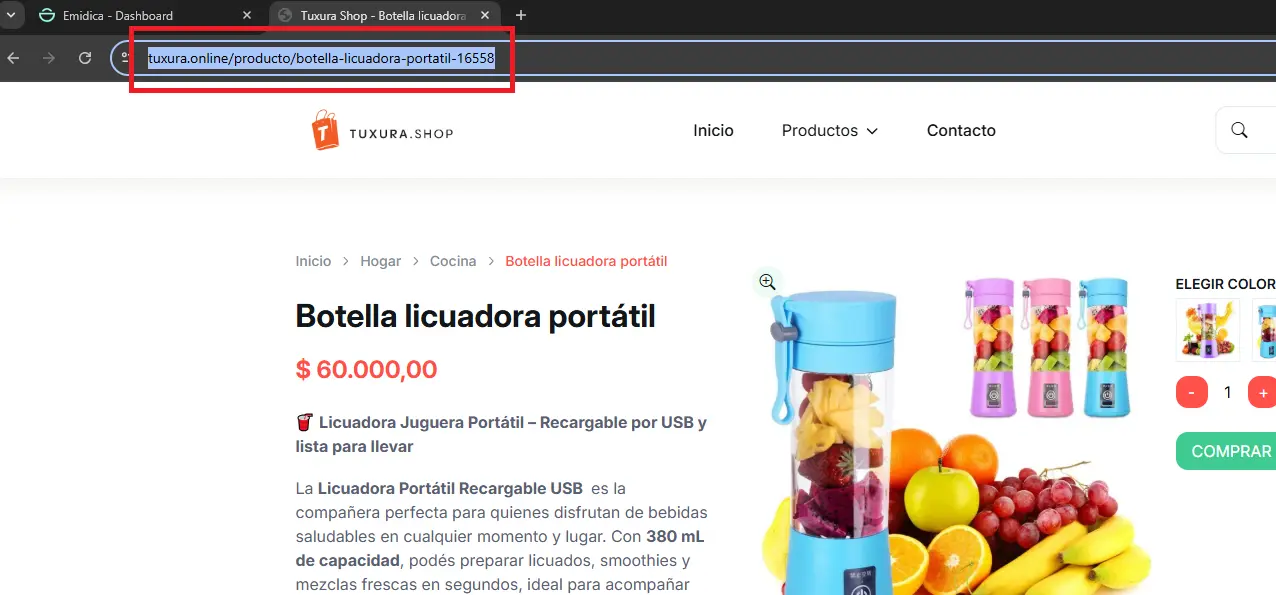Open a new browser tab with the plus icon

pyautogui.click(x=520, y=15)
